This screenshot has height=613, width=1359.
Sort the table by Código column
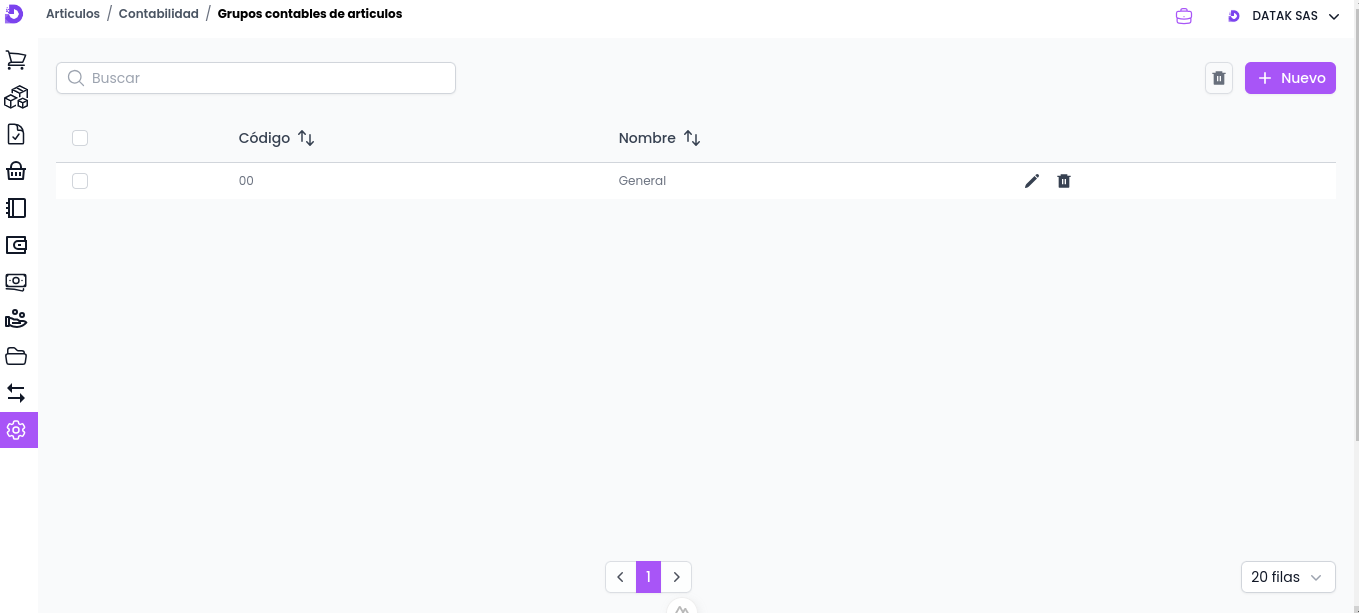coord(306,138)
